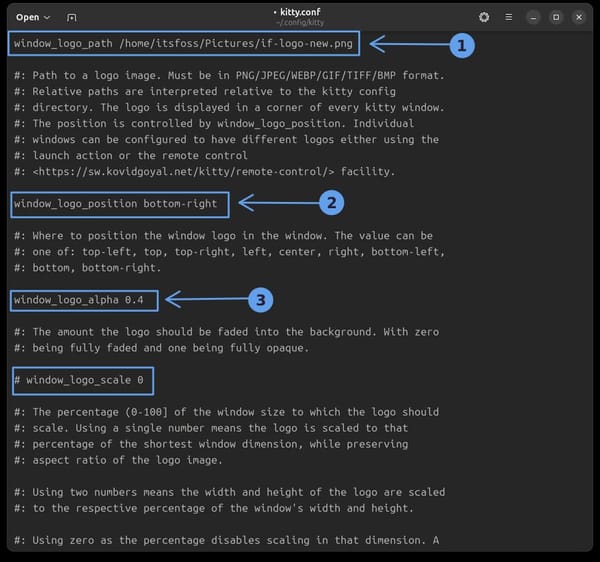Click line 'bottom, bottom-right.'
The image size is (600, 562).
click(88, 268)
